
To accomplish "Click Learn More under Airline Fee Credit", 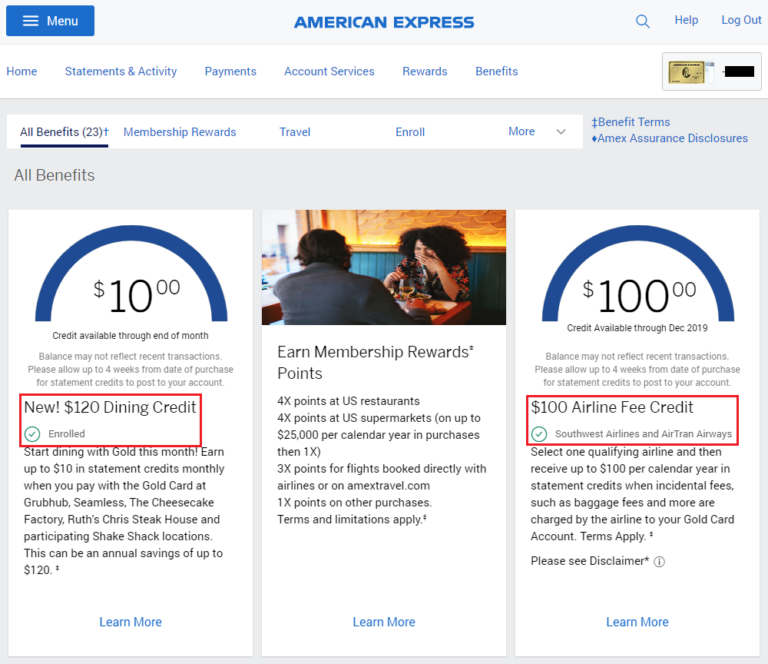I will tap(637, 622).
